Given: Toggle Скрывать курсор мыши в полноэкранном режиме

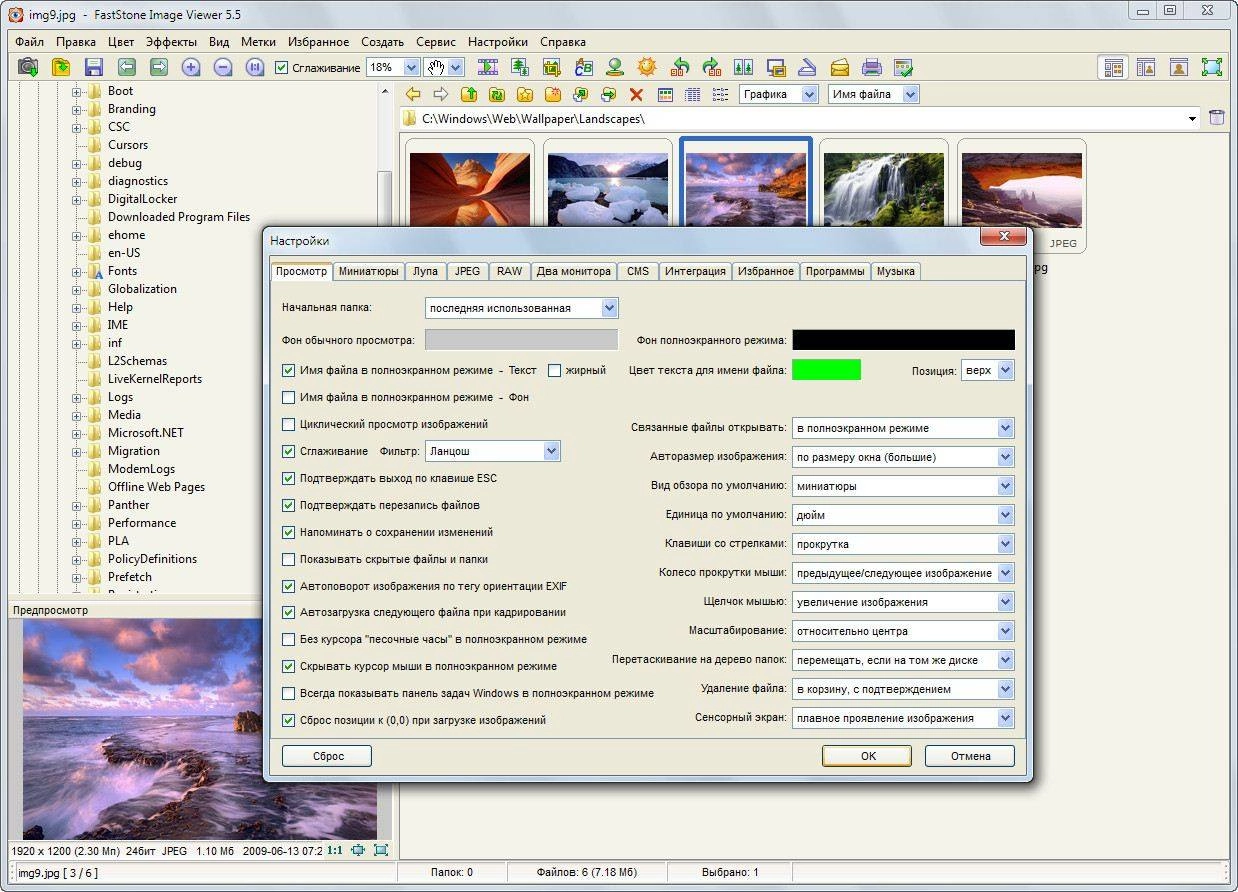Looking at the screenshot, I should click(289, 666).
